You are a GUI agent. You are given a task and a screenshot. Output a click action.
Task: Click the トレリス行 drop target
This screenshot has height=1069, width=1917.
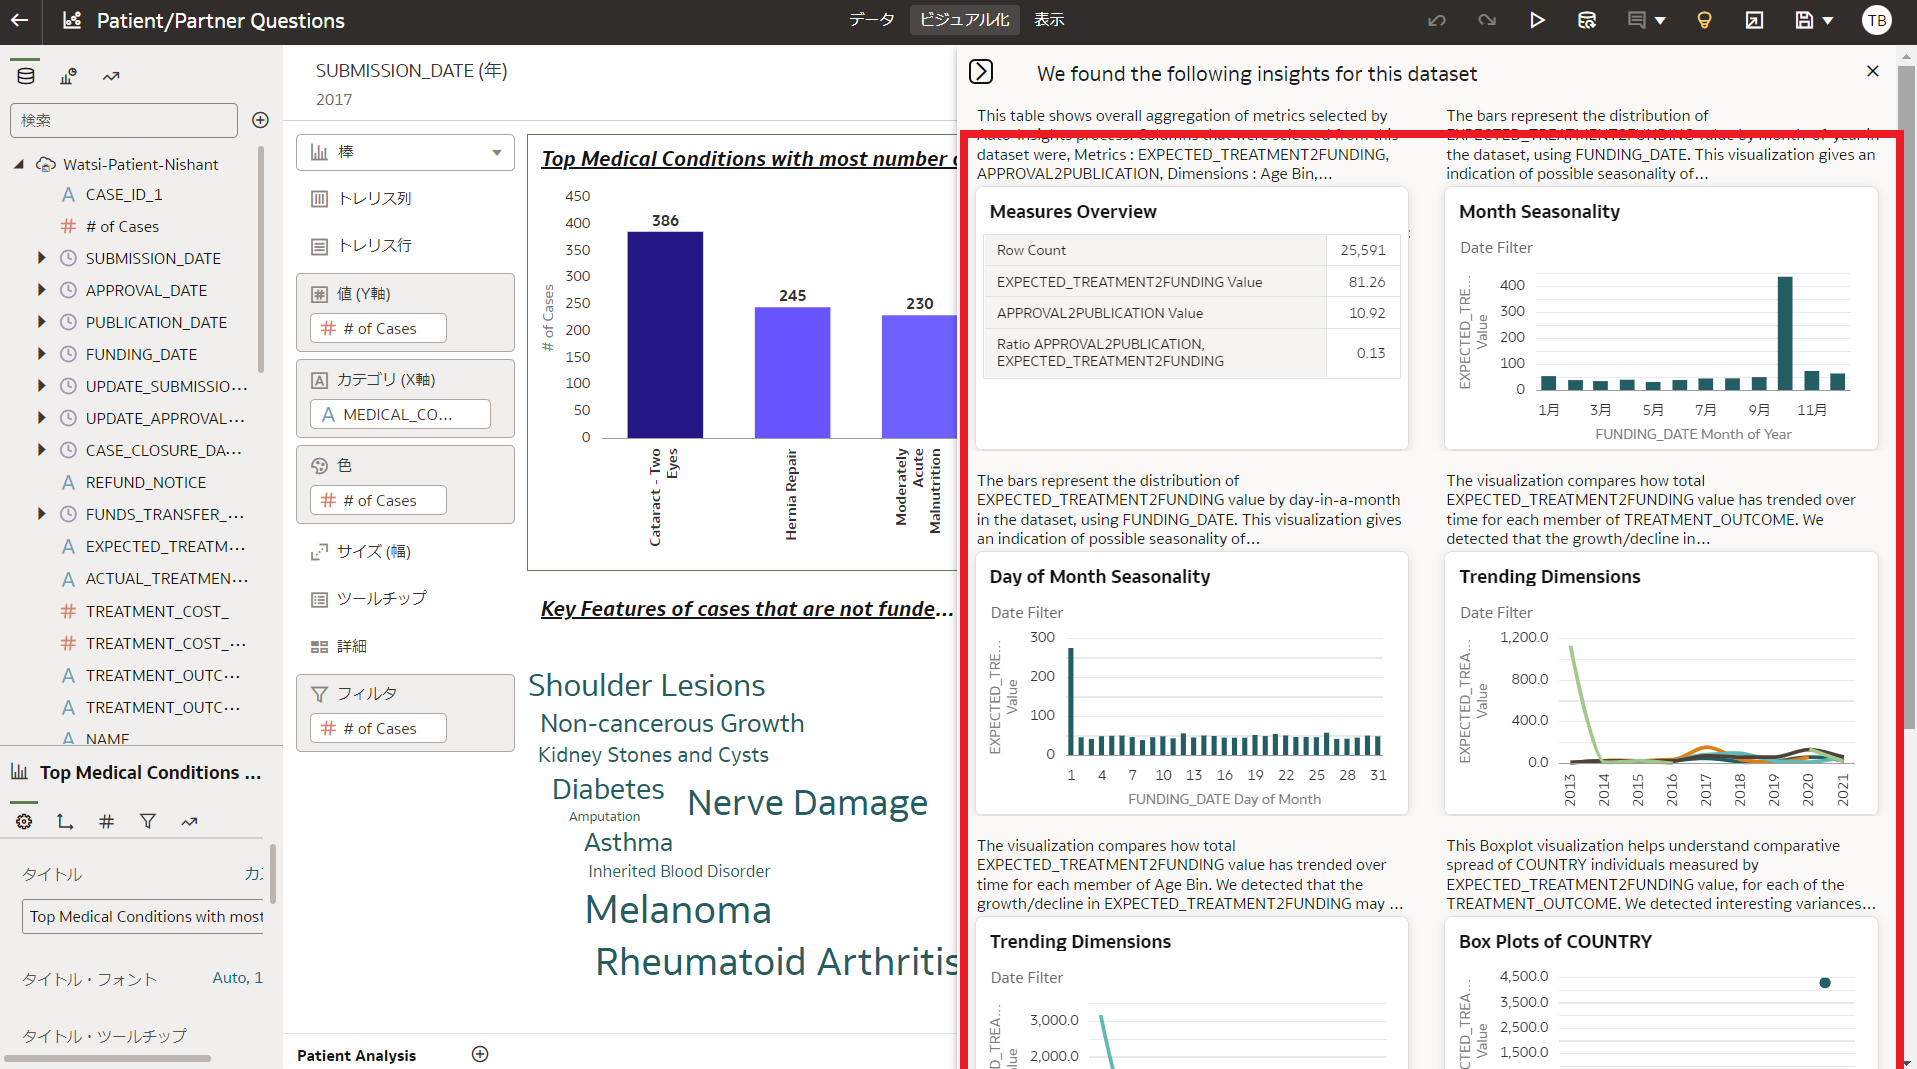click(x=405, y=245)
